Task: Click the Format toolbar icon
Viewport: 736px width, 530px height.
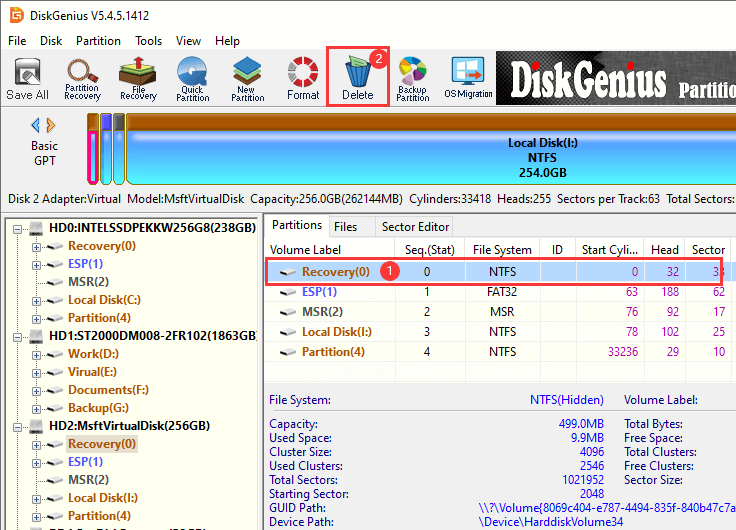Action: point(303,78)
